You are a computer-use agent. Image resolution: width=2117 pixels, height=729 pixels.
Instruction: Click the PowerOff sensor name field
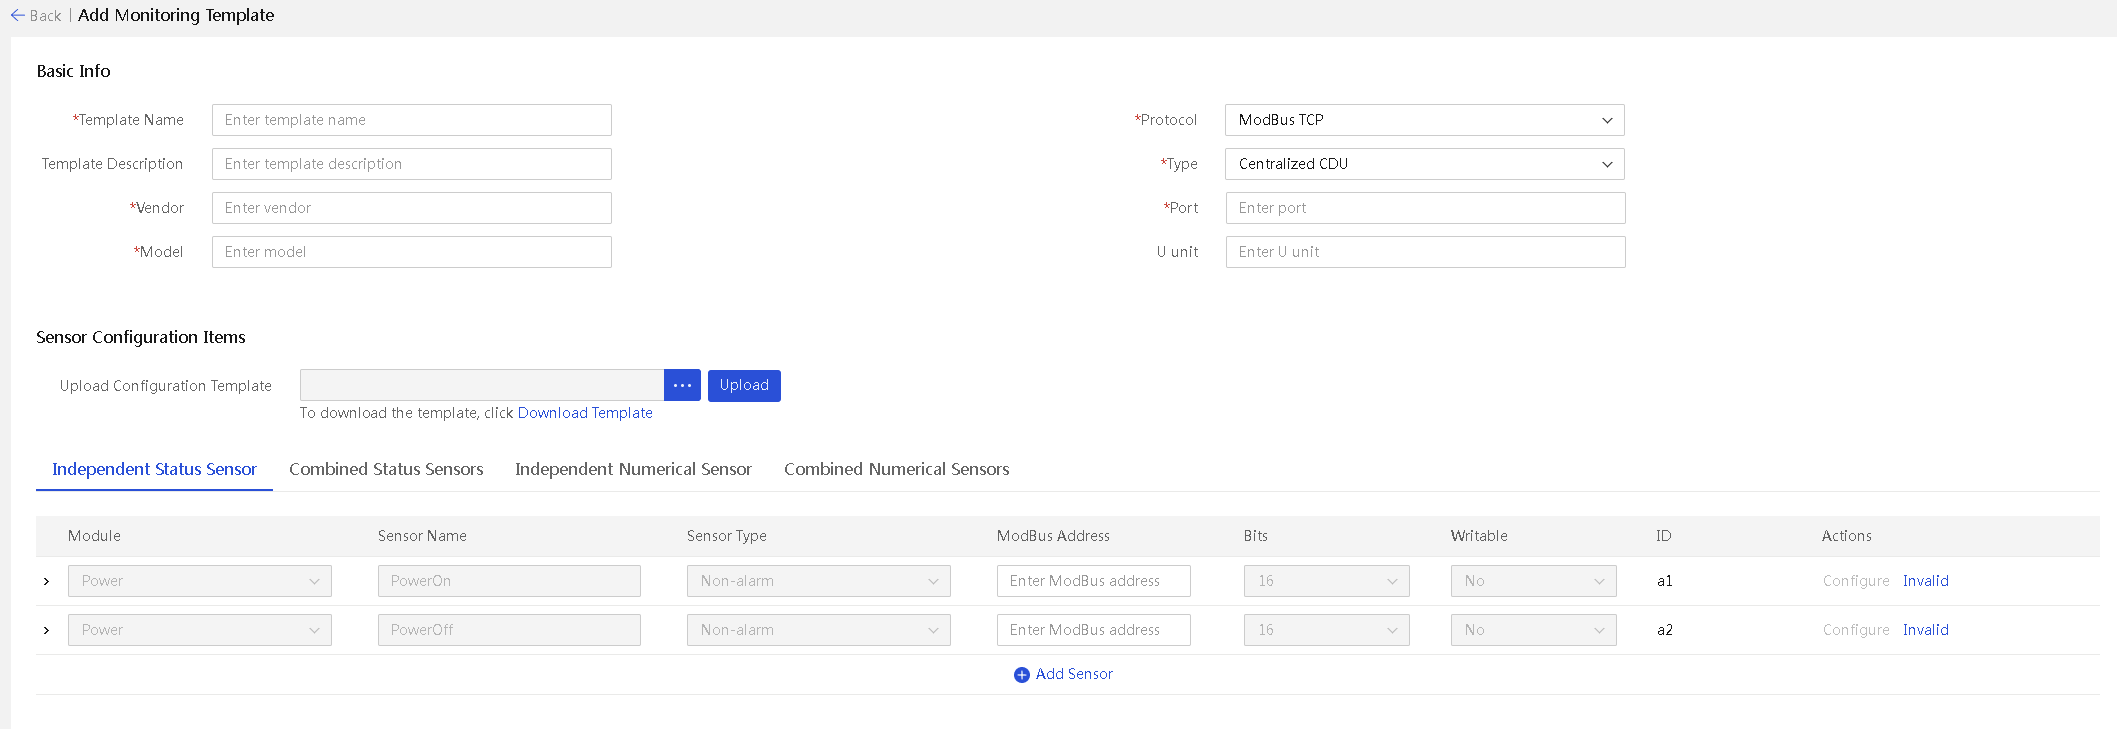click(509, 630)
